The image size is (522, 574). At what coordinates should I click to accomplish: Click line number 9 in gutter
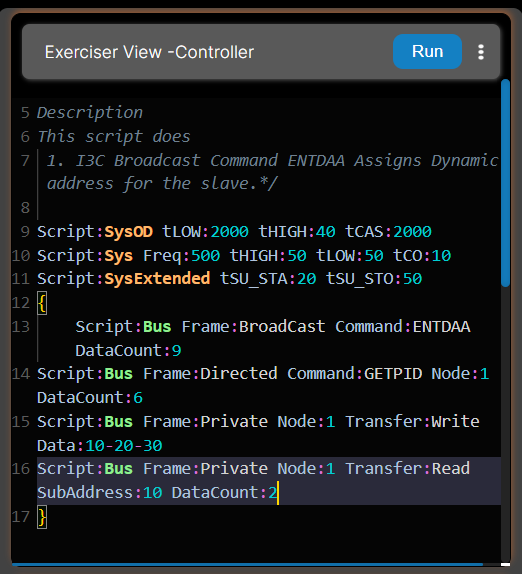coord(25,232)
